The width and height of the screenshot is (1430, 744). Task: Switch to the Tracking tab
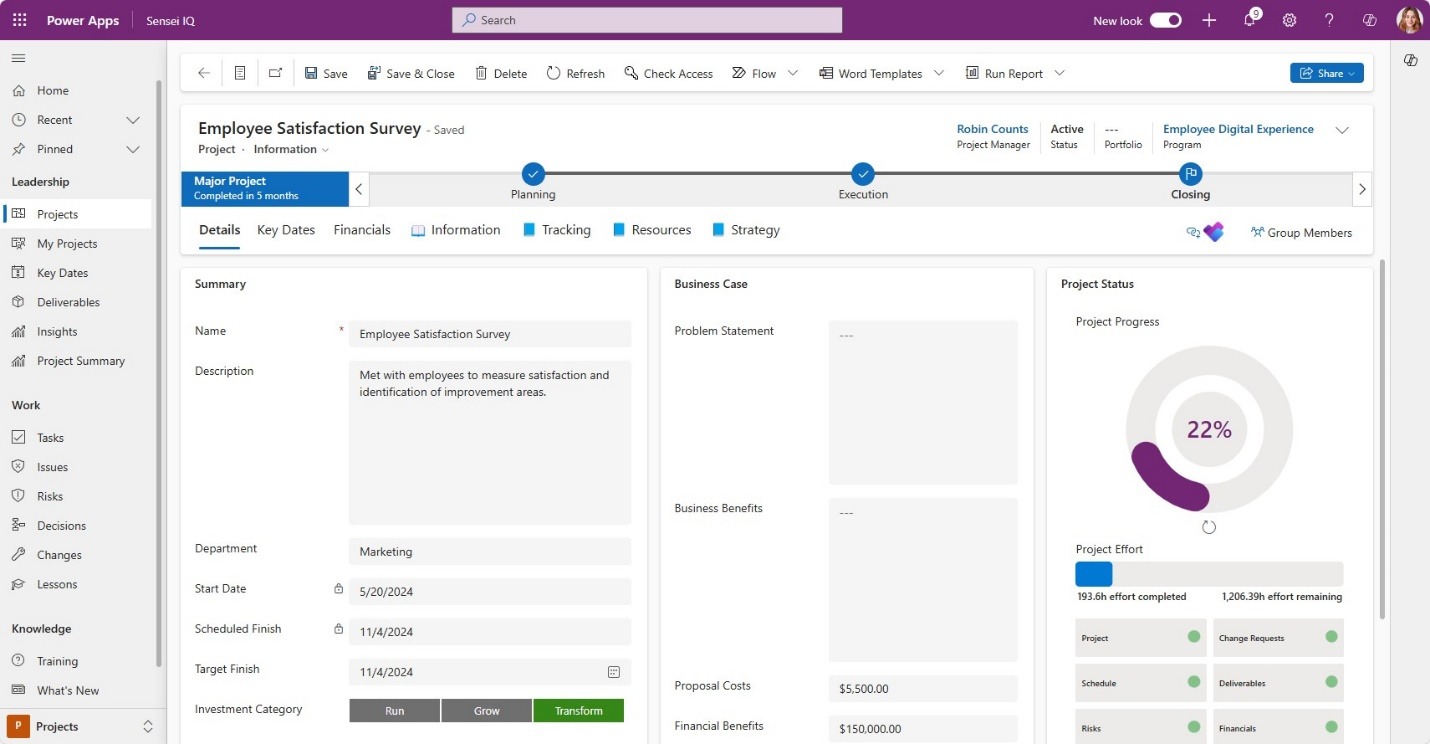point(556,230)
